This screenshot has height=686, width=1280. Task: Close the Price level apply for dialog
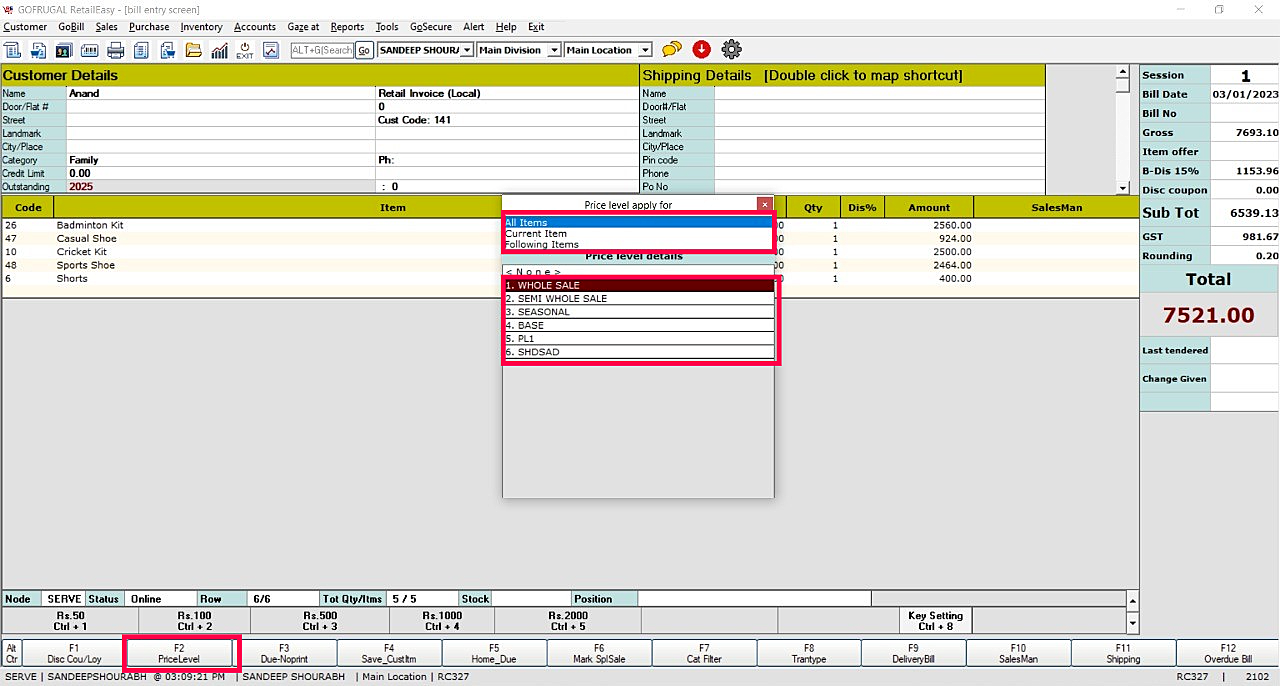point(764,204)
